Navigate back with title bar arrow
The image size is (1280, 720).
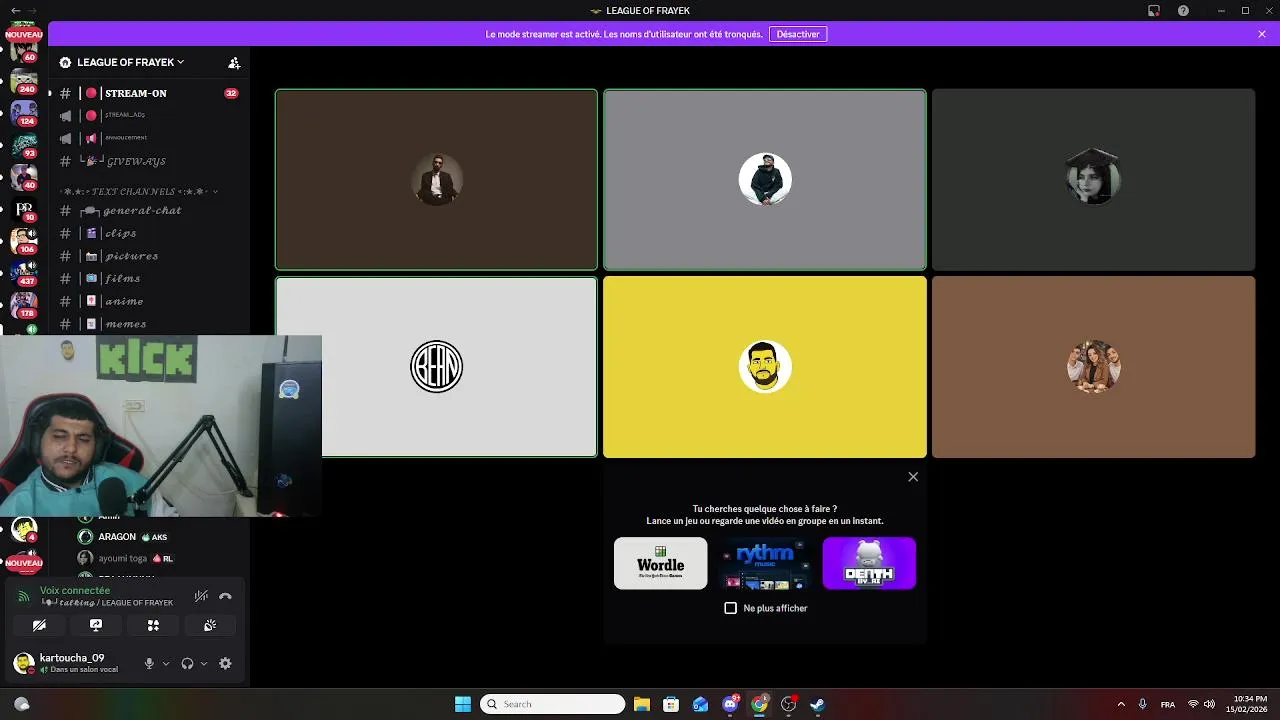click(15, 11)
